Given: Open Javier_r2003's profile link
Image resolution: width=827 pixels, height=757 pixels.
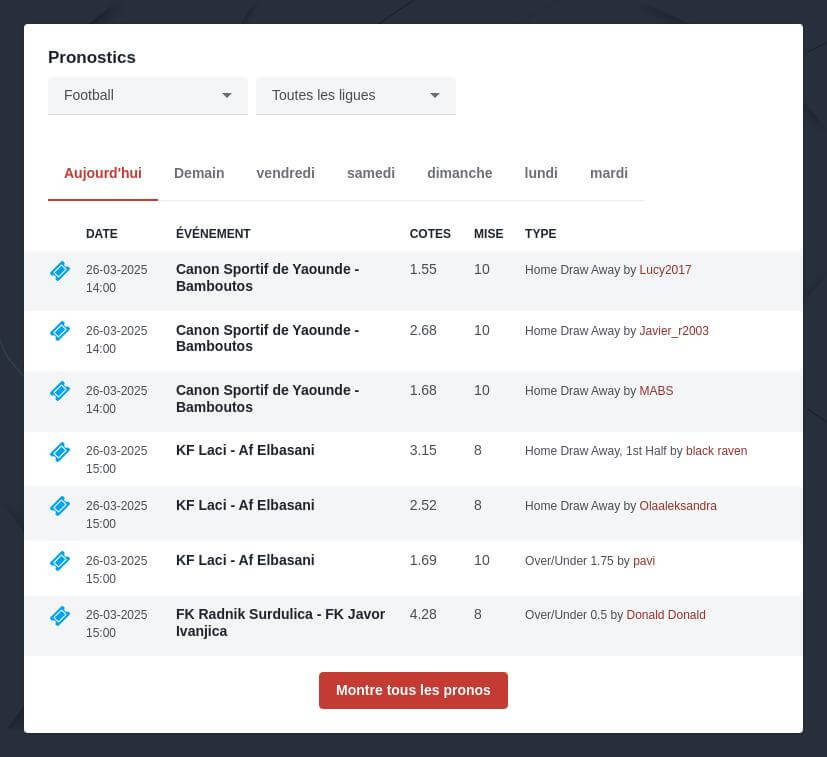Looking at the screenshot, I should tap(674, 331).
